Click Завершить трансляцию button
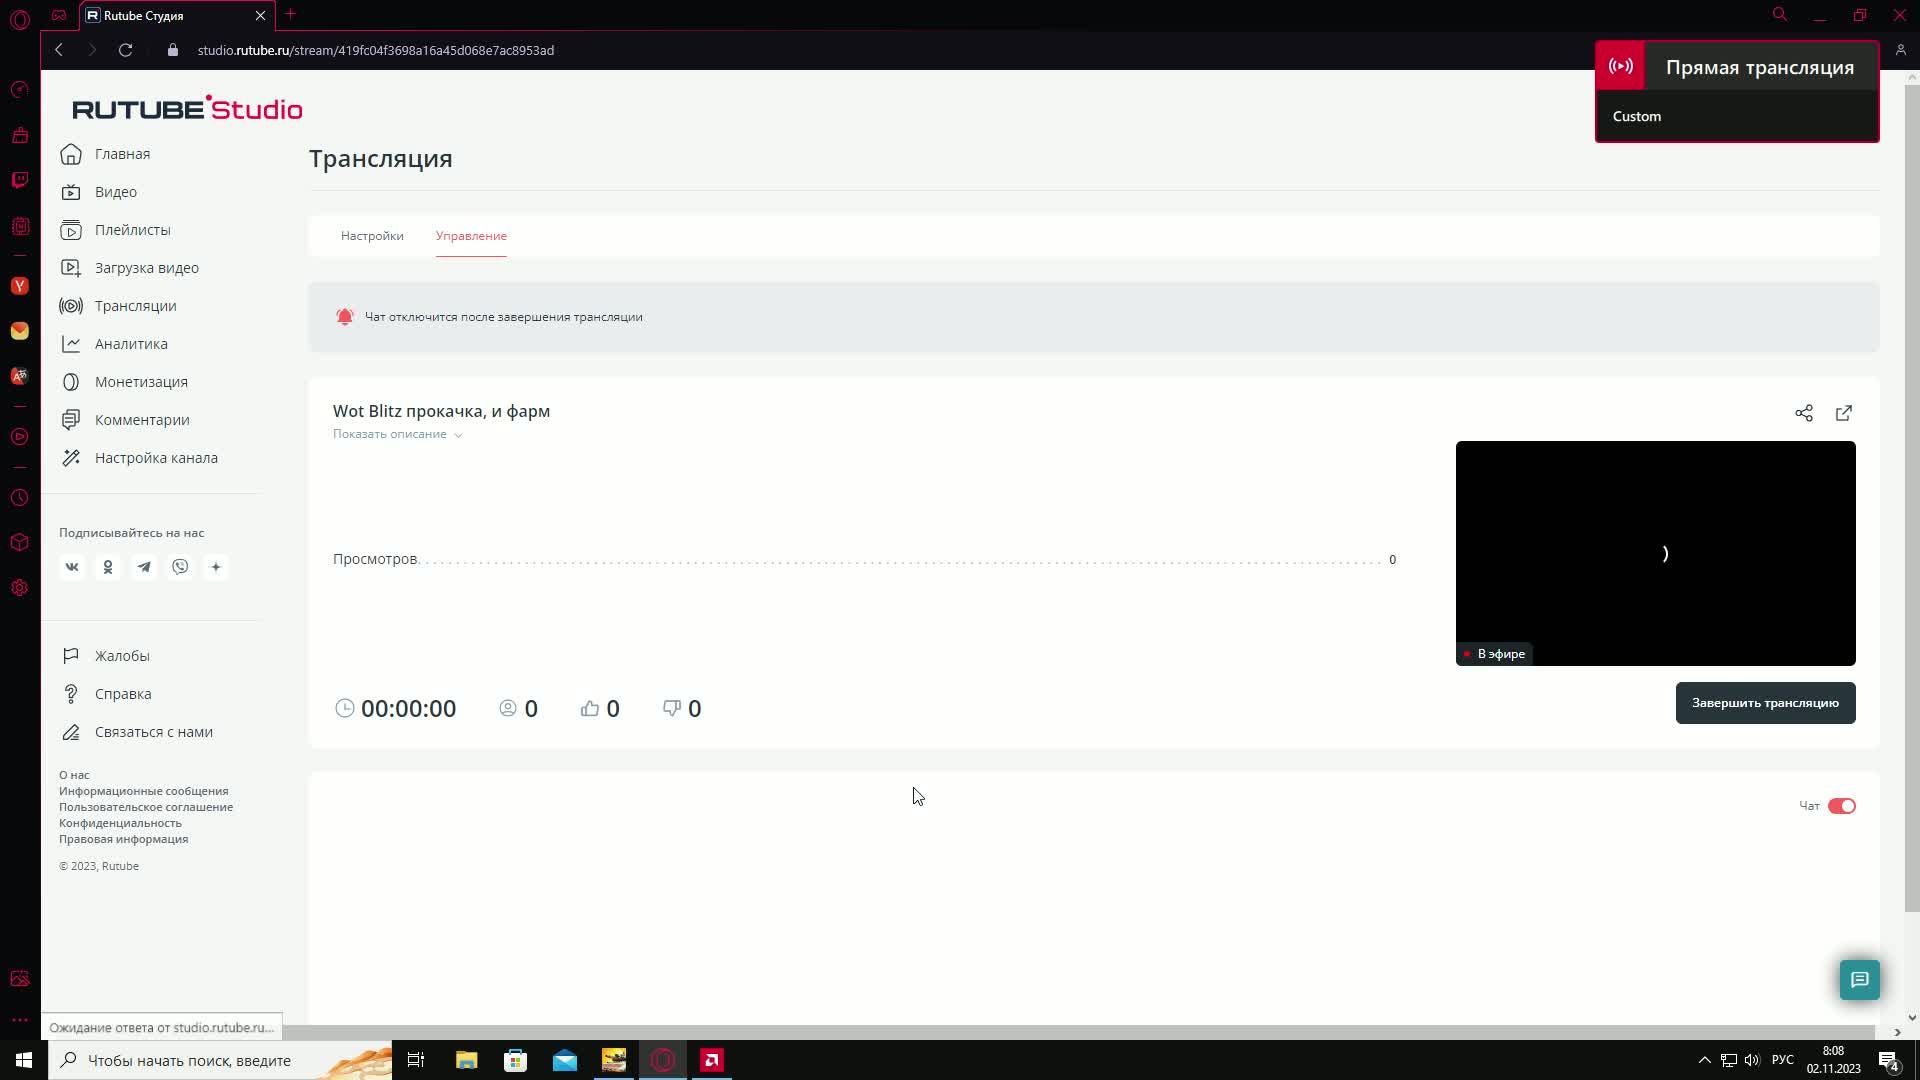The height and width of the screenshot is (1080, 1920). (1765, 703)
